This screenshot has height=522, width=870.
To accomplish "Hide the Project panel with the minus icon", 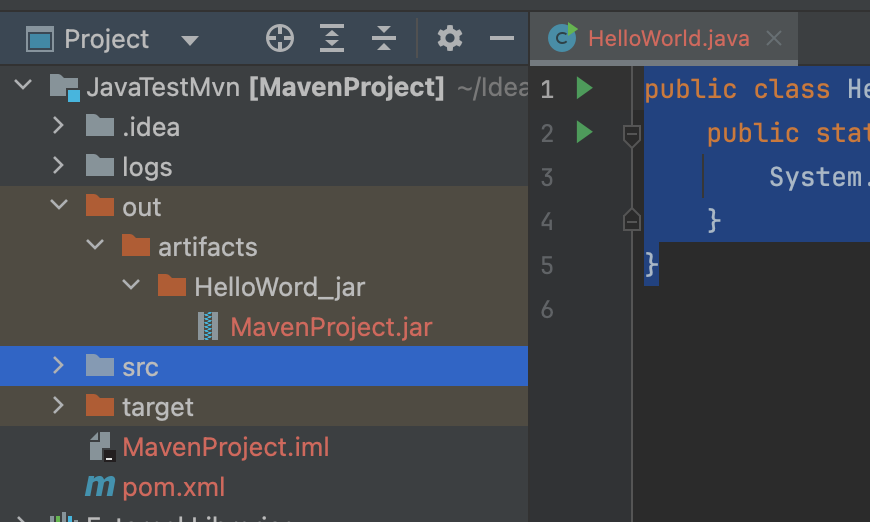I will 502,39.
